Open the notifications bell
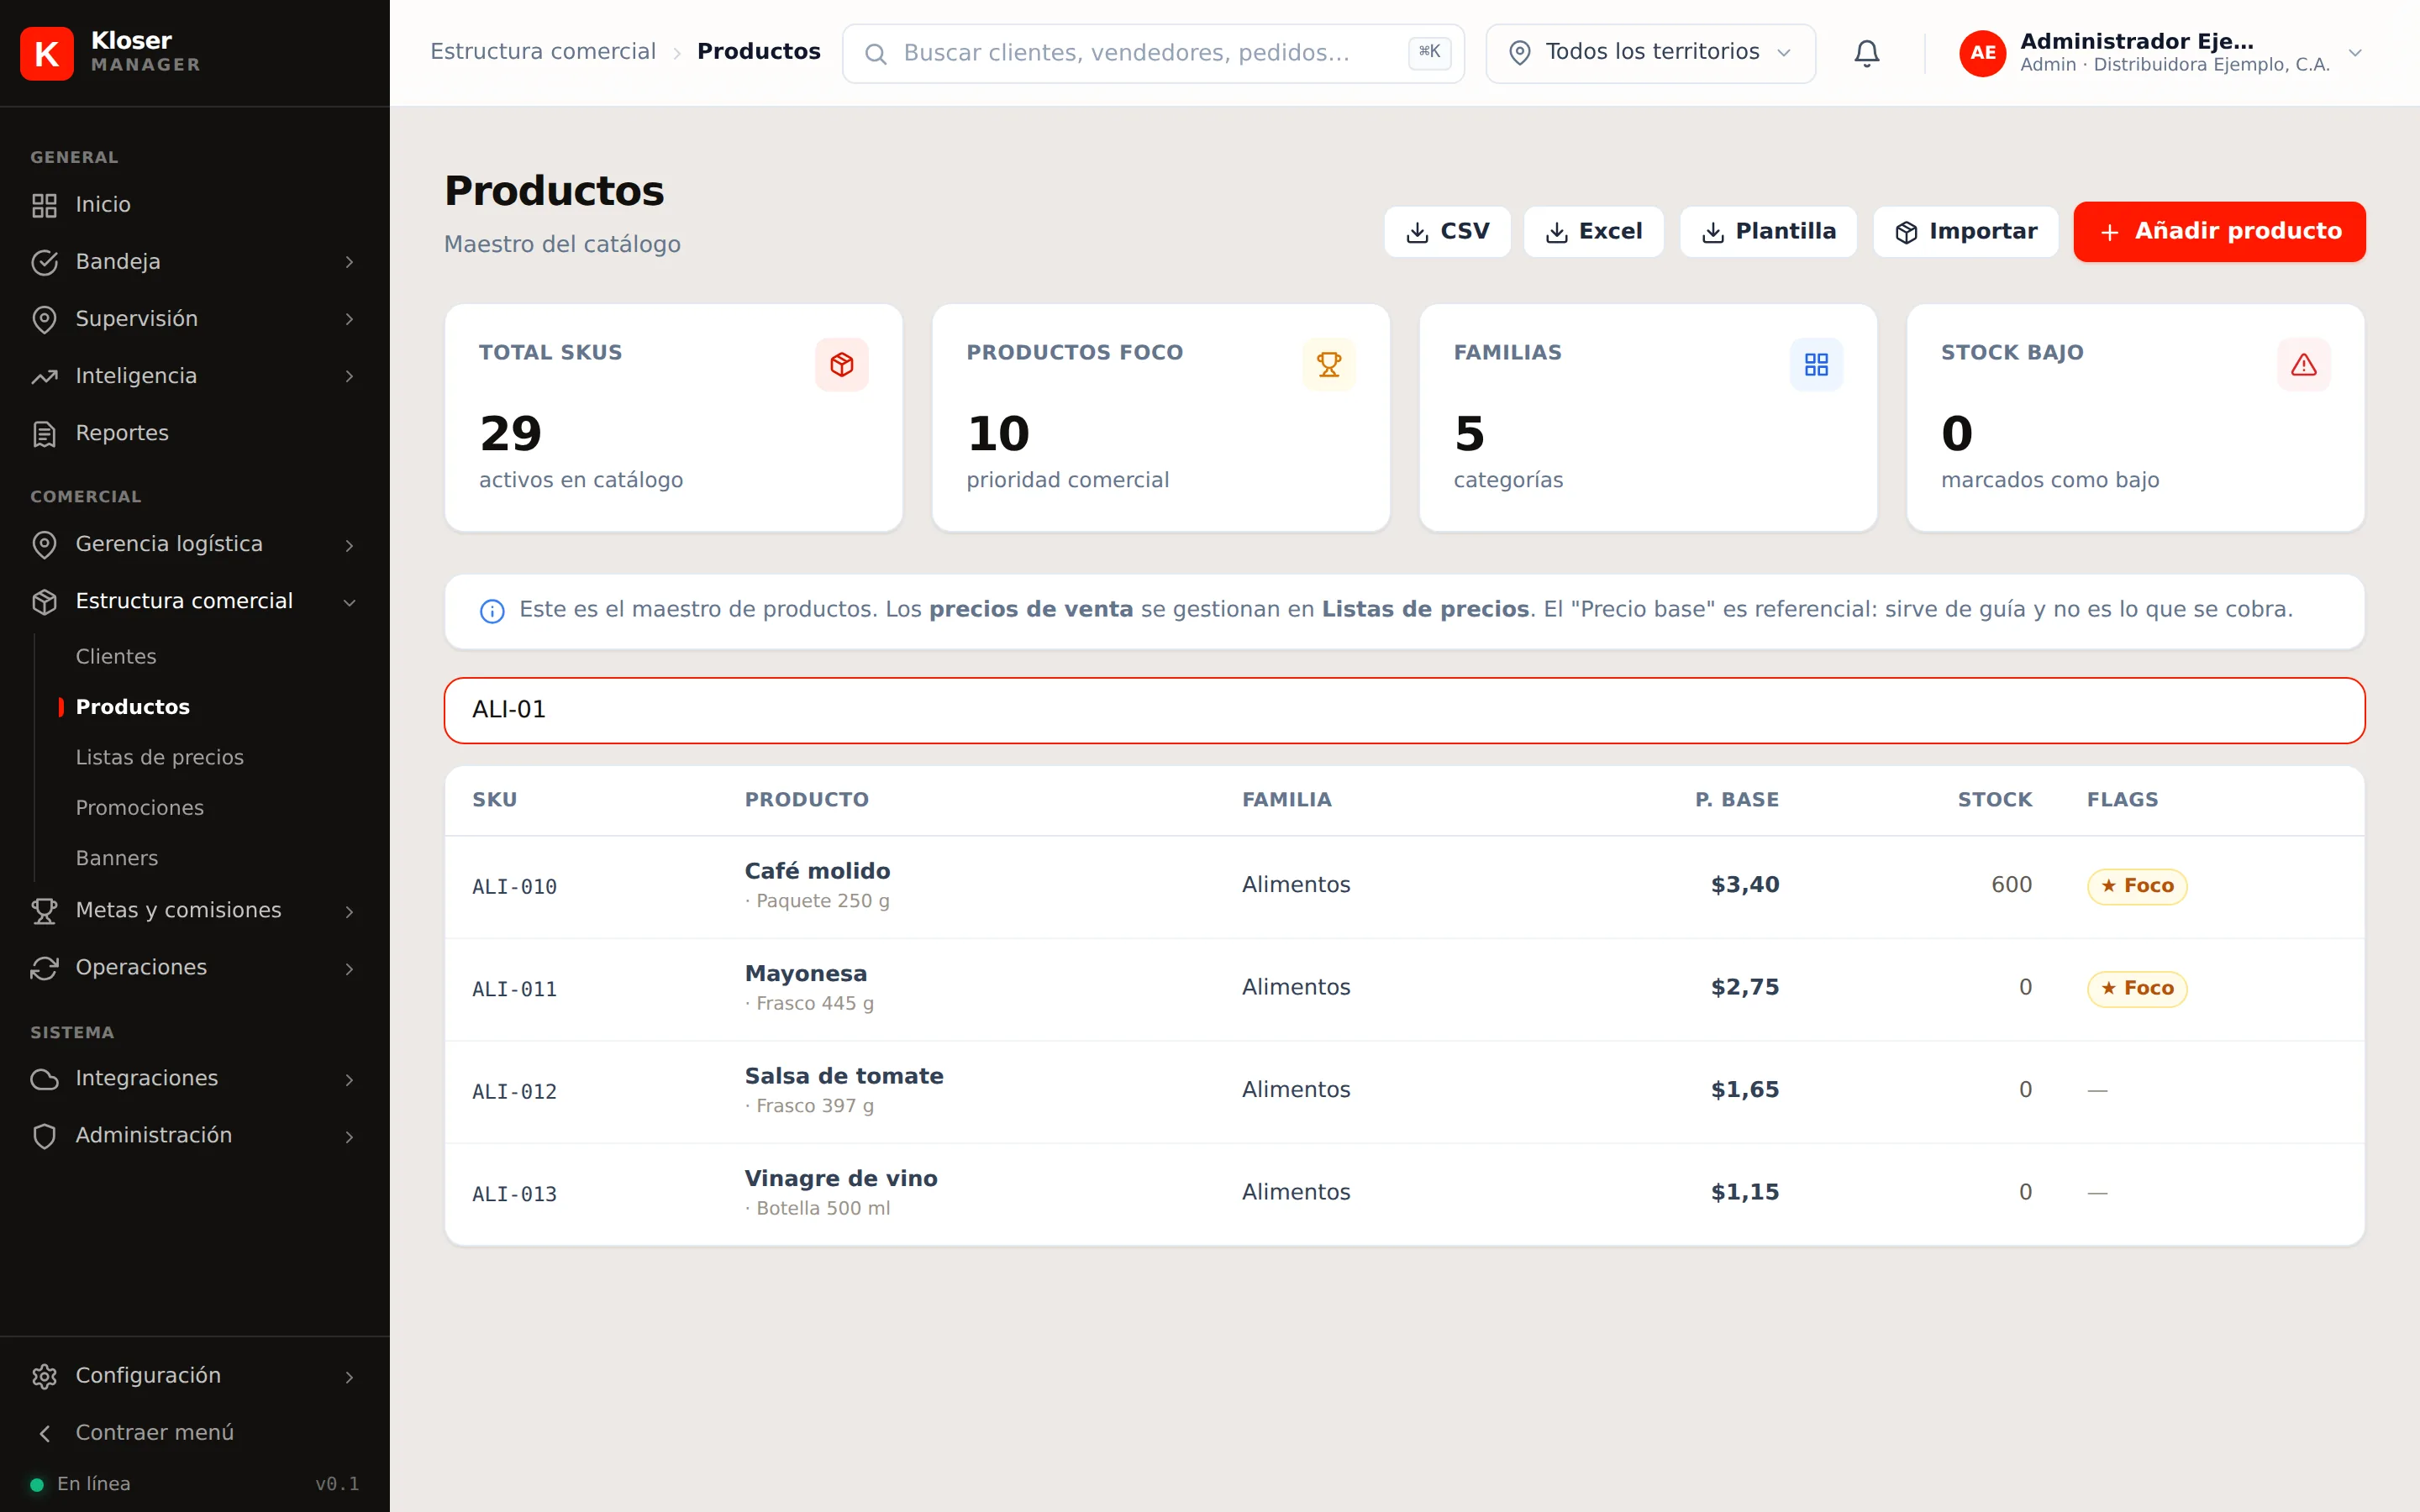The image size is (2420, 1512). click(x=1866, y=53)
